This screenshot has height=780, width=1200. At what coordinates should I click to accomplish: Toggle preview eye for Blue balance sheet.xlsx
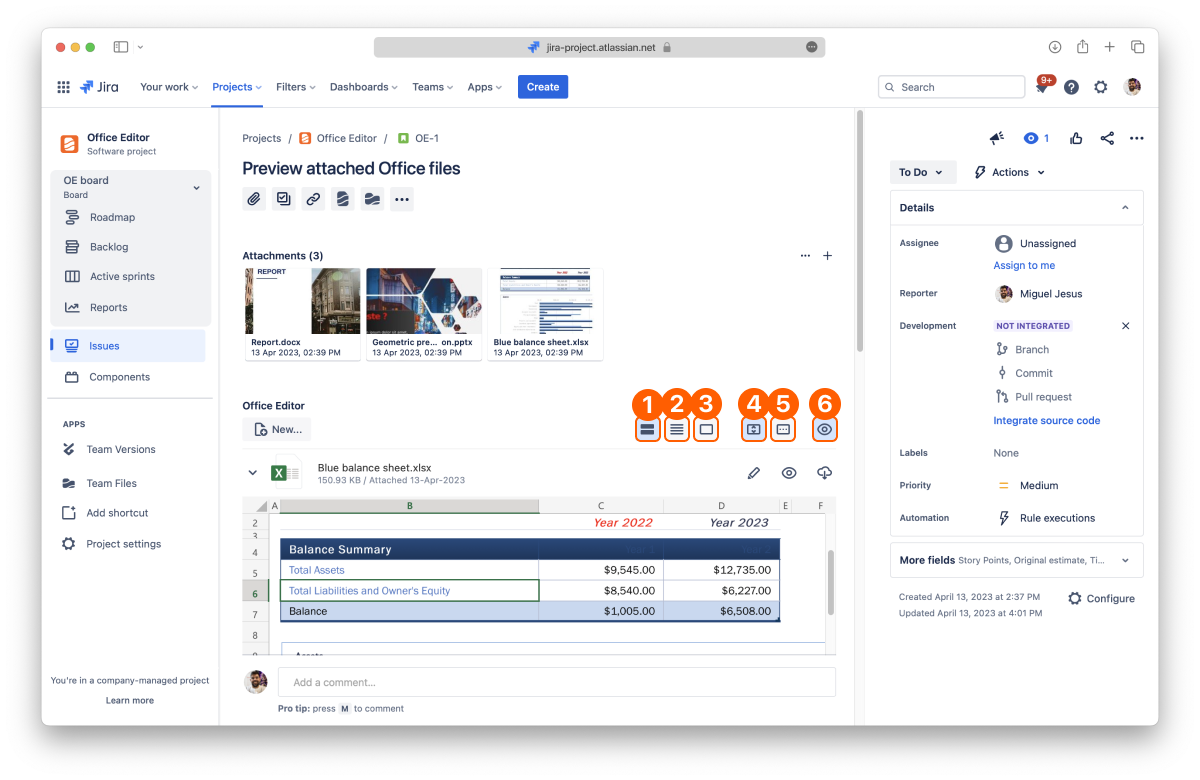pyautogui.click(x=789, y=473)
